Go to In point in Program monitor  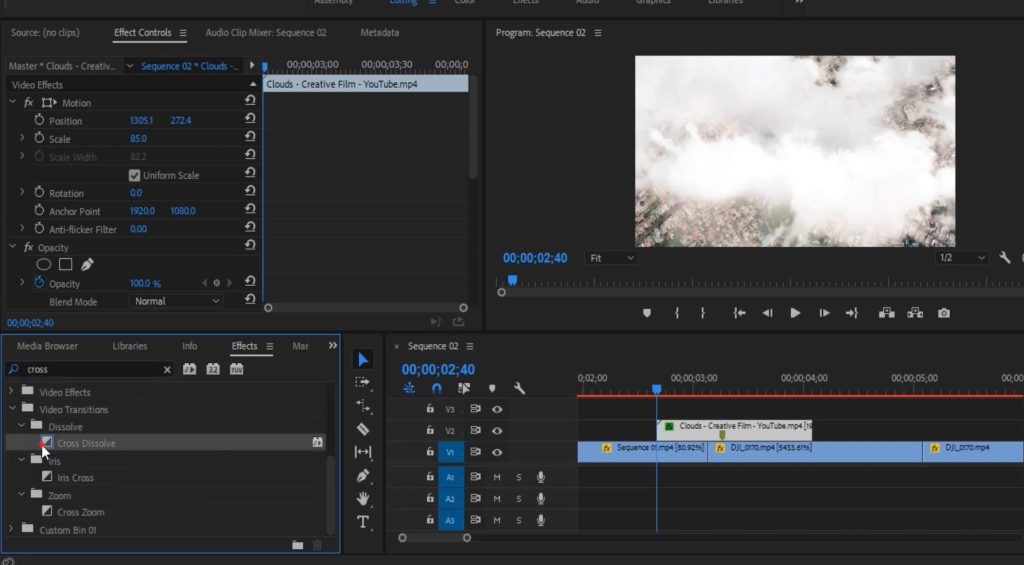(x=739, y=313)
